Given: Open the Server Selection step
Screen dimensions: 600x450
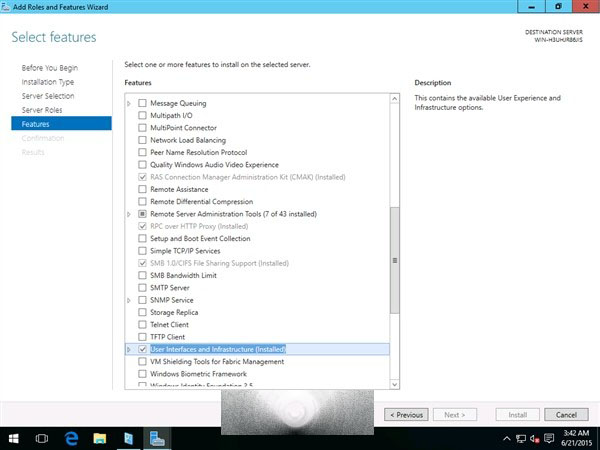Looking at the screenshot, I should pyautogui.click(x=48, y=96).
